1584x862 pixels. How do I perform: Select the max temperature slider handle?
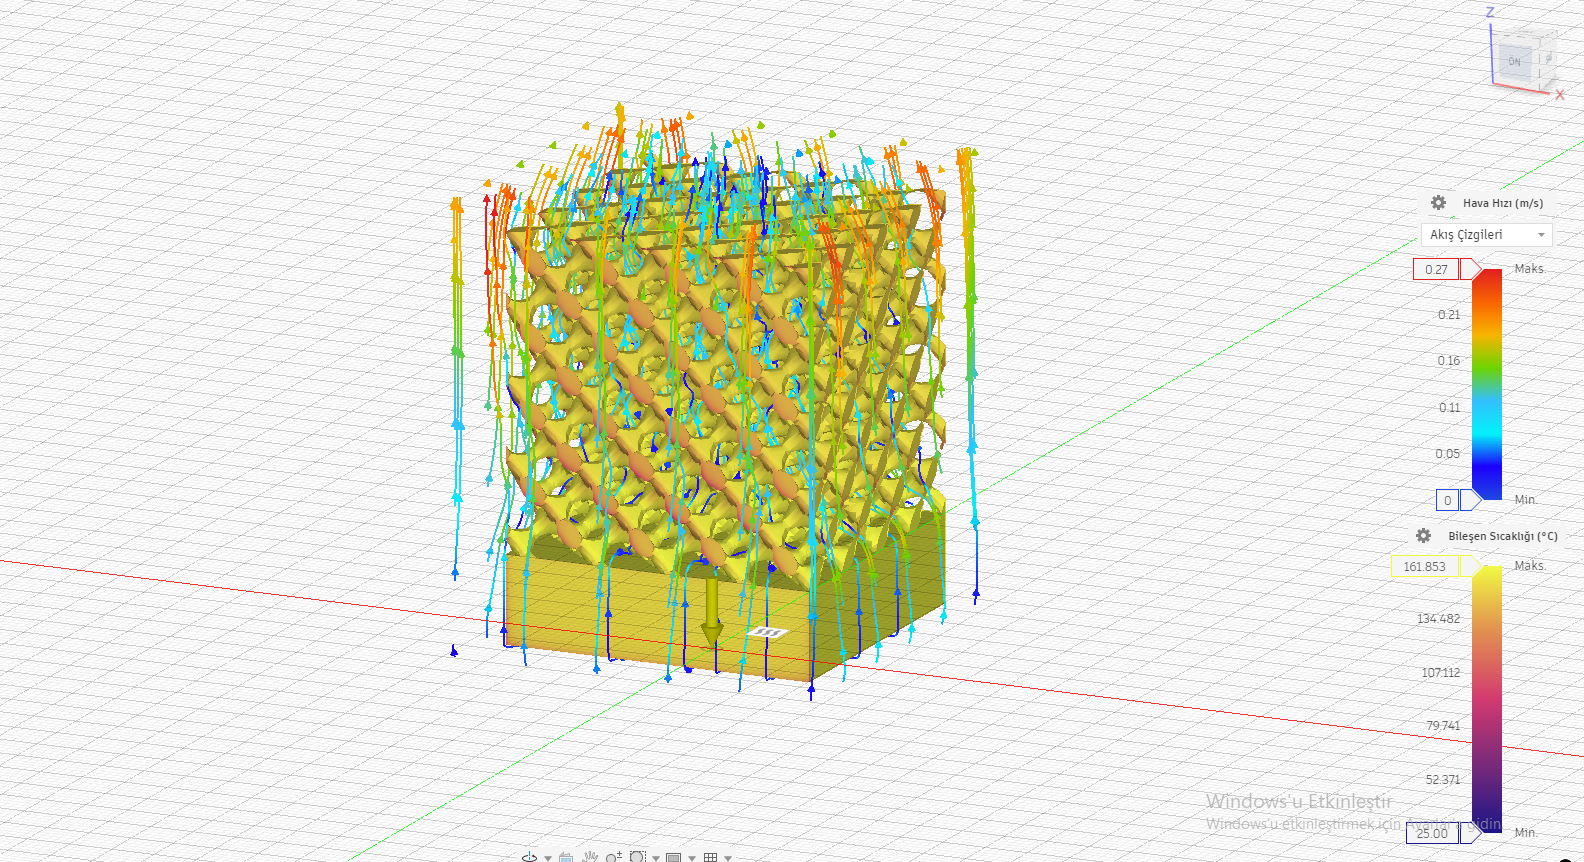1471,566
